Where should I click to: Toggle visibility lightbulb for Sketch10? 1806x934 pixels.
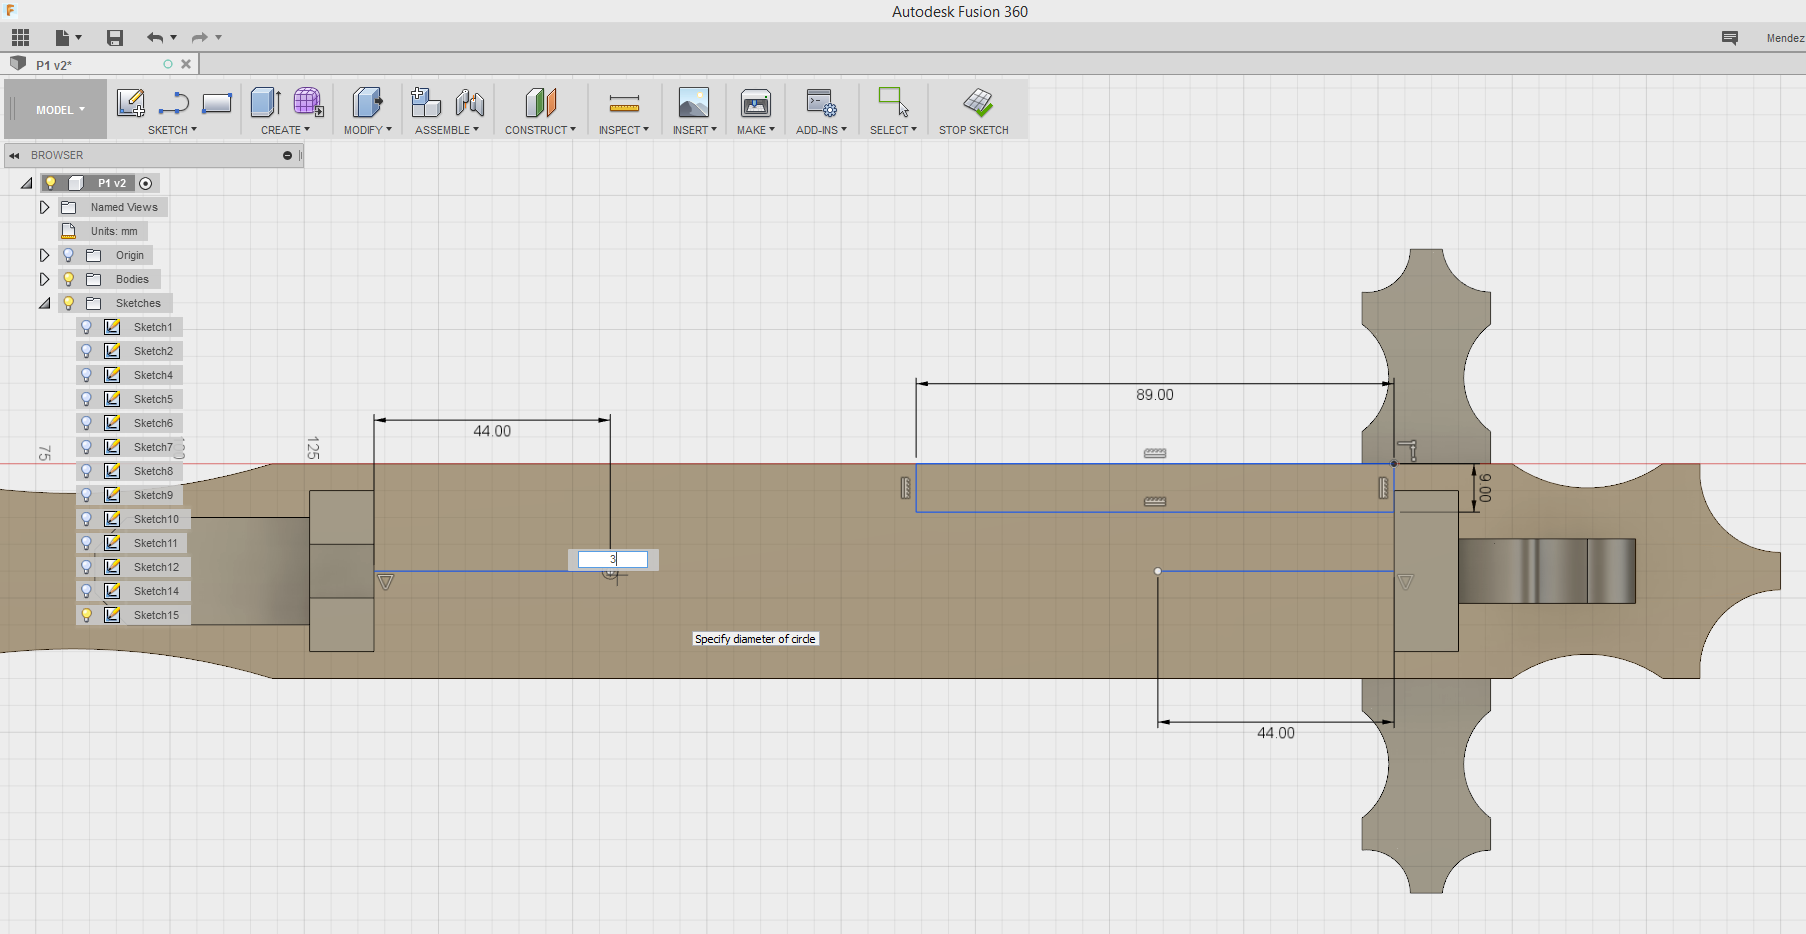point(87,519)
